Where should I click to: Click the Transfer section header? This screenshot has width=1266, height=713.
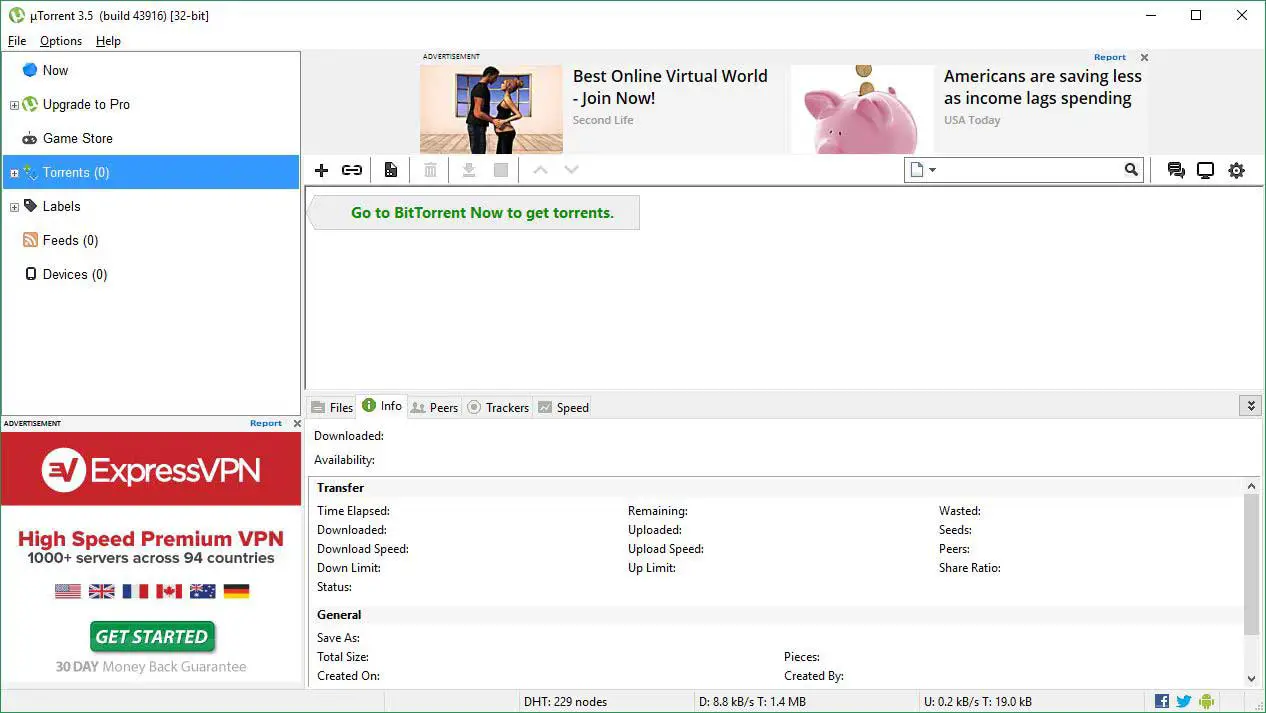click(340, 488)
